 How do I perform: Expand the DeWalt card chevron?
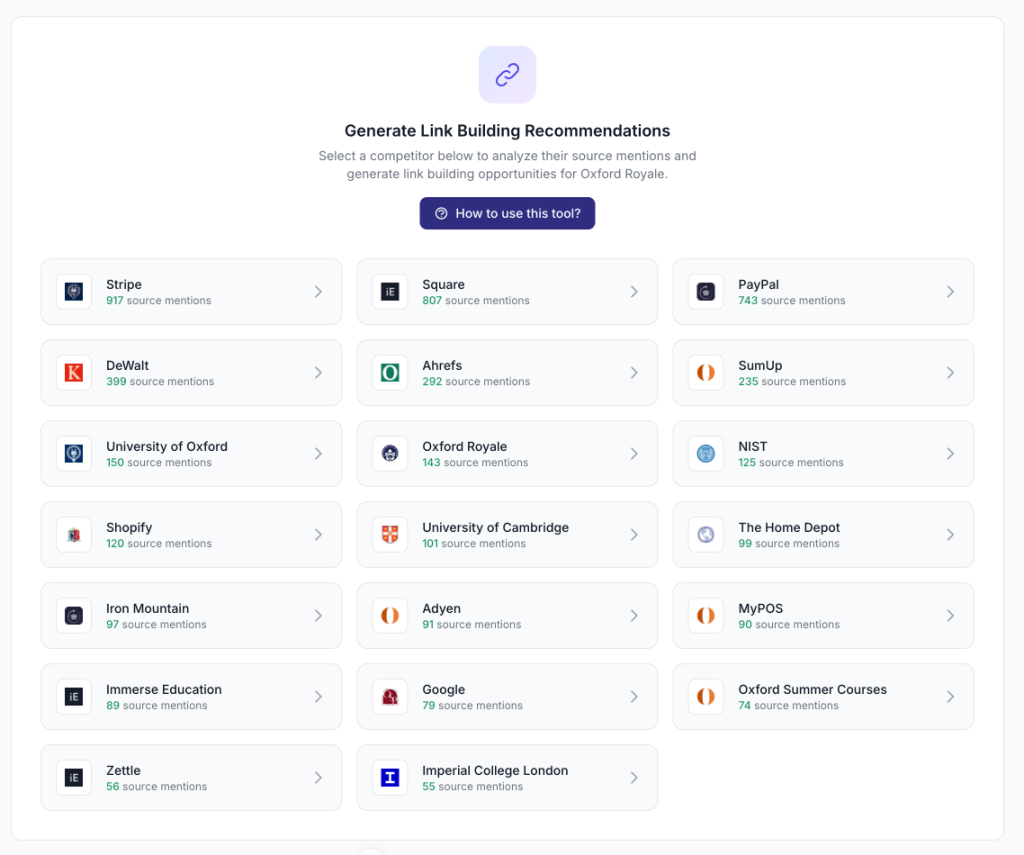(318, 372)
